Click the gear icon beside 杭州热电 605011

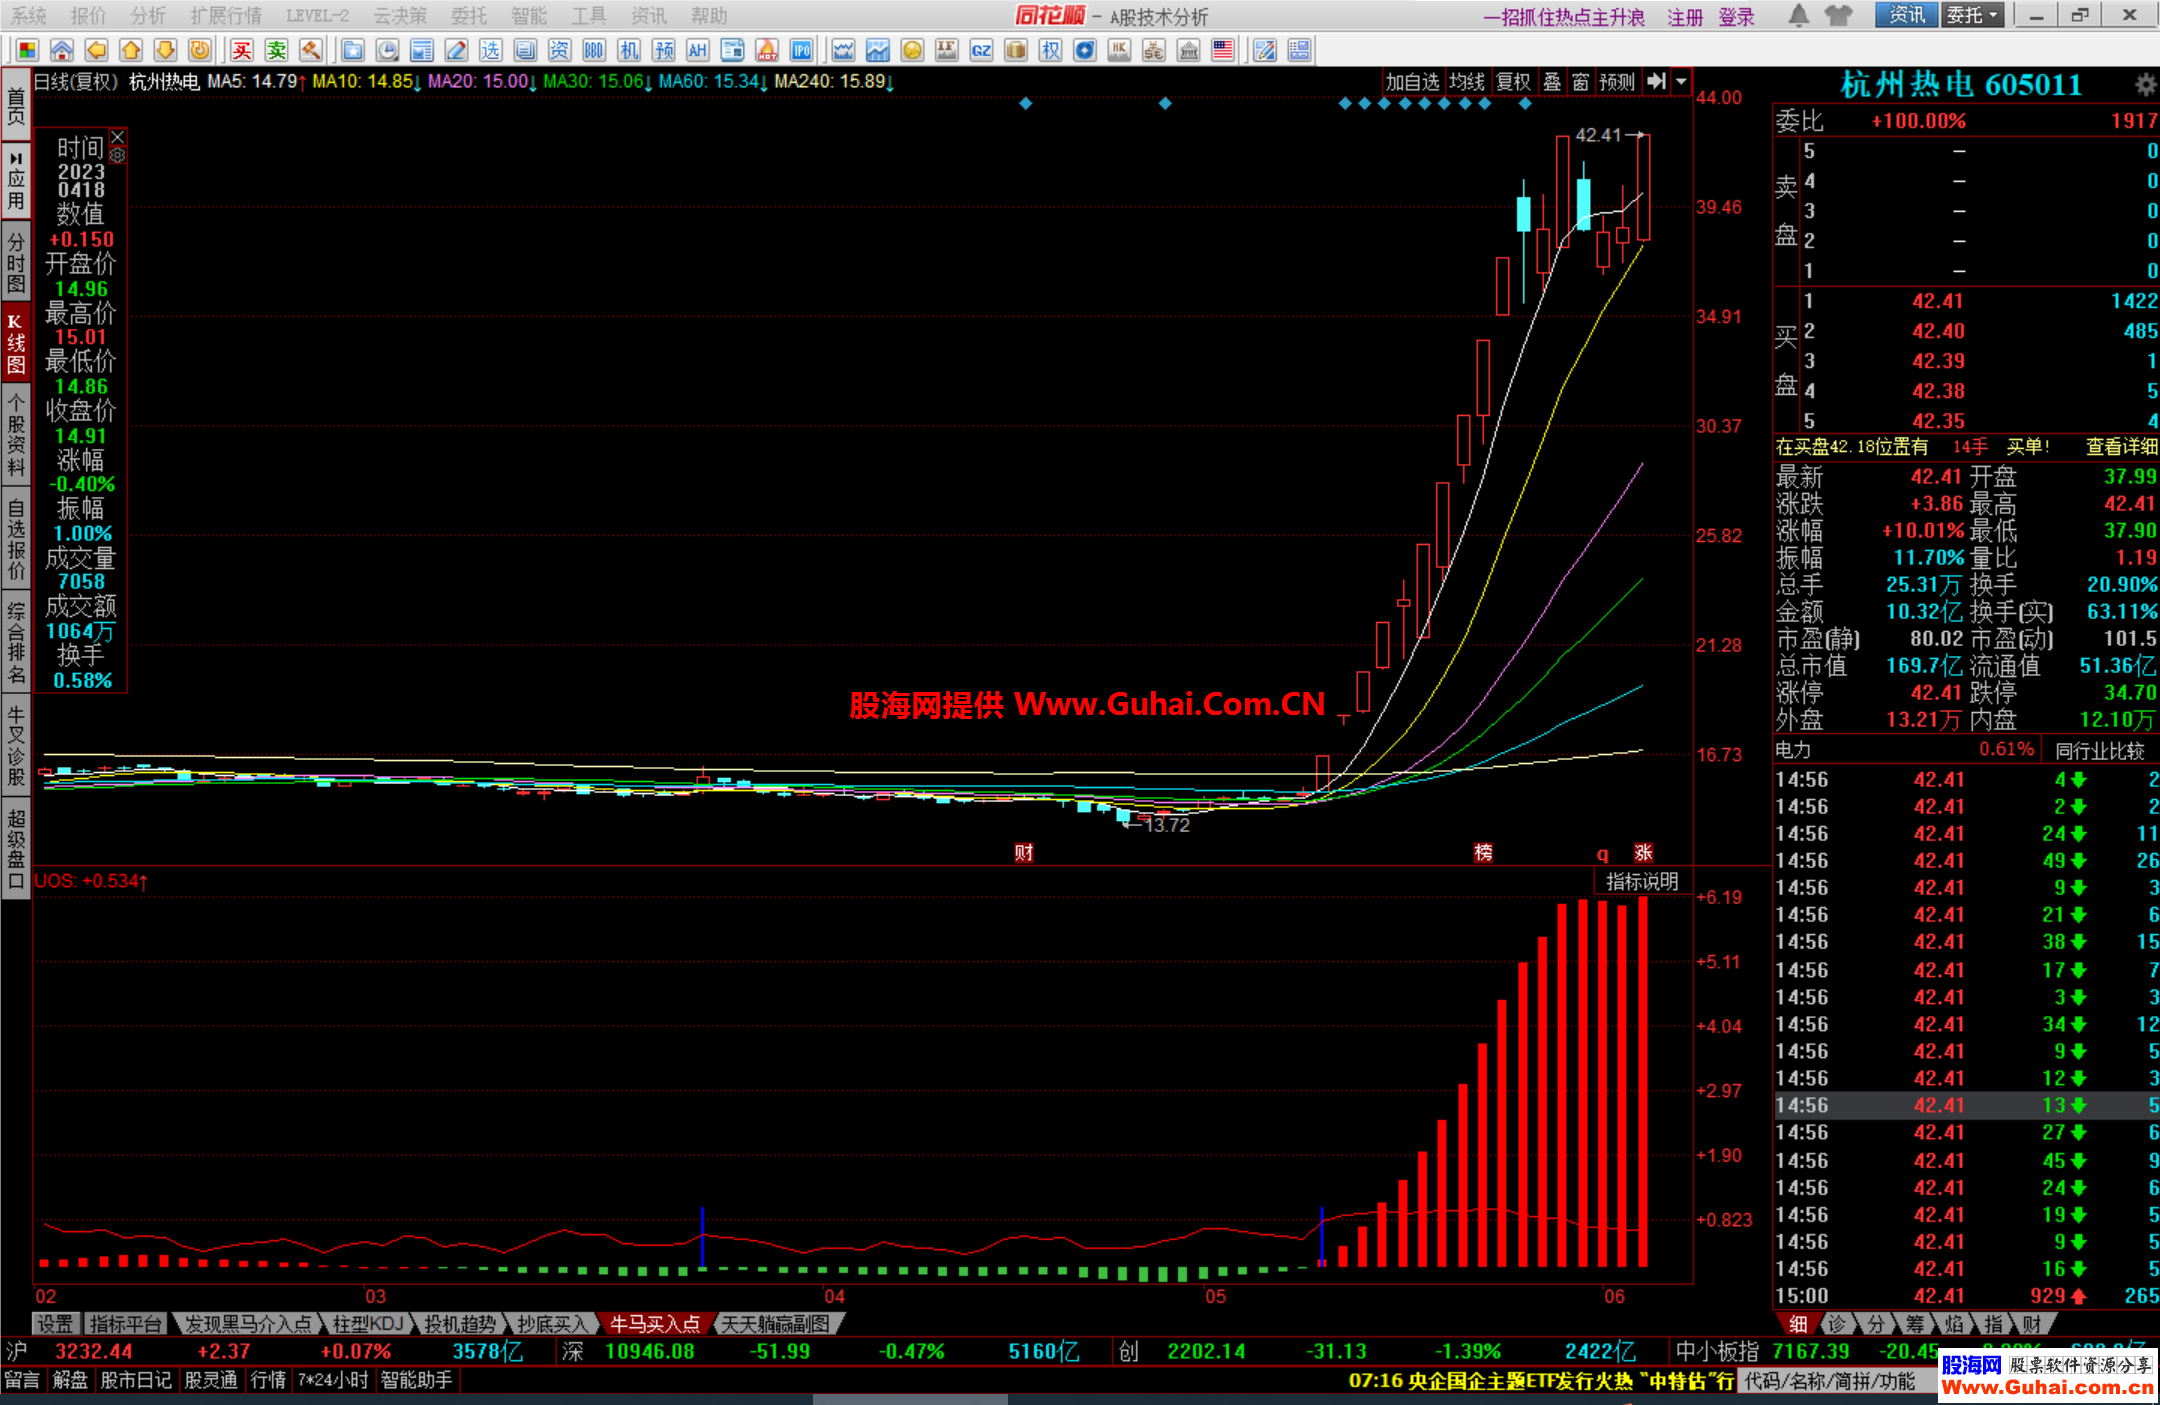(x=2145, y=85)
